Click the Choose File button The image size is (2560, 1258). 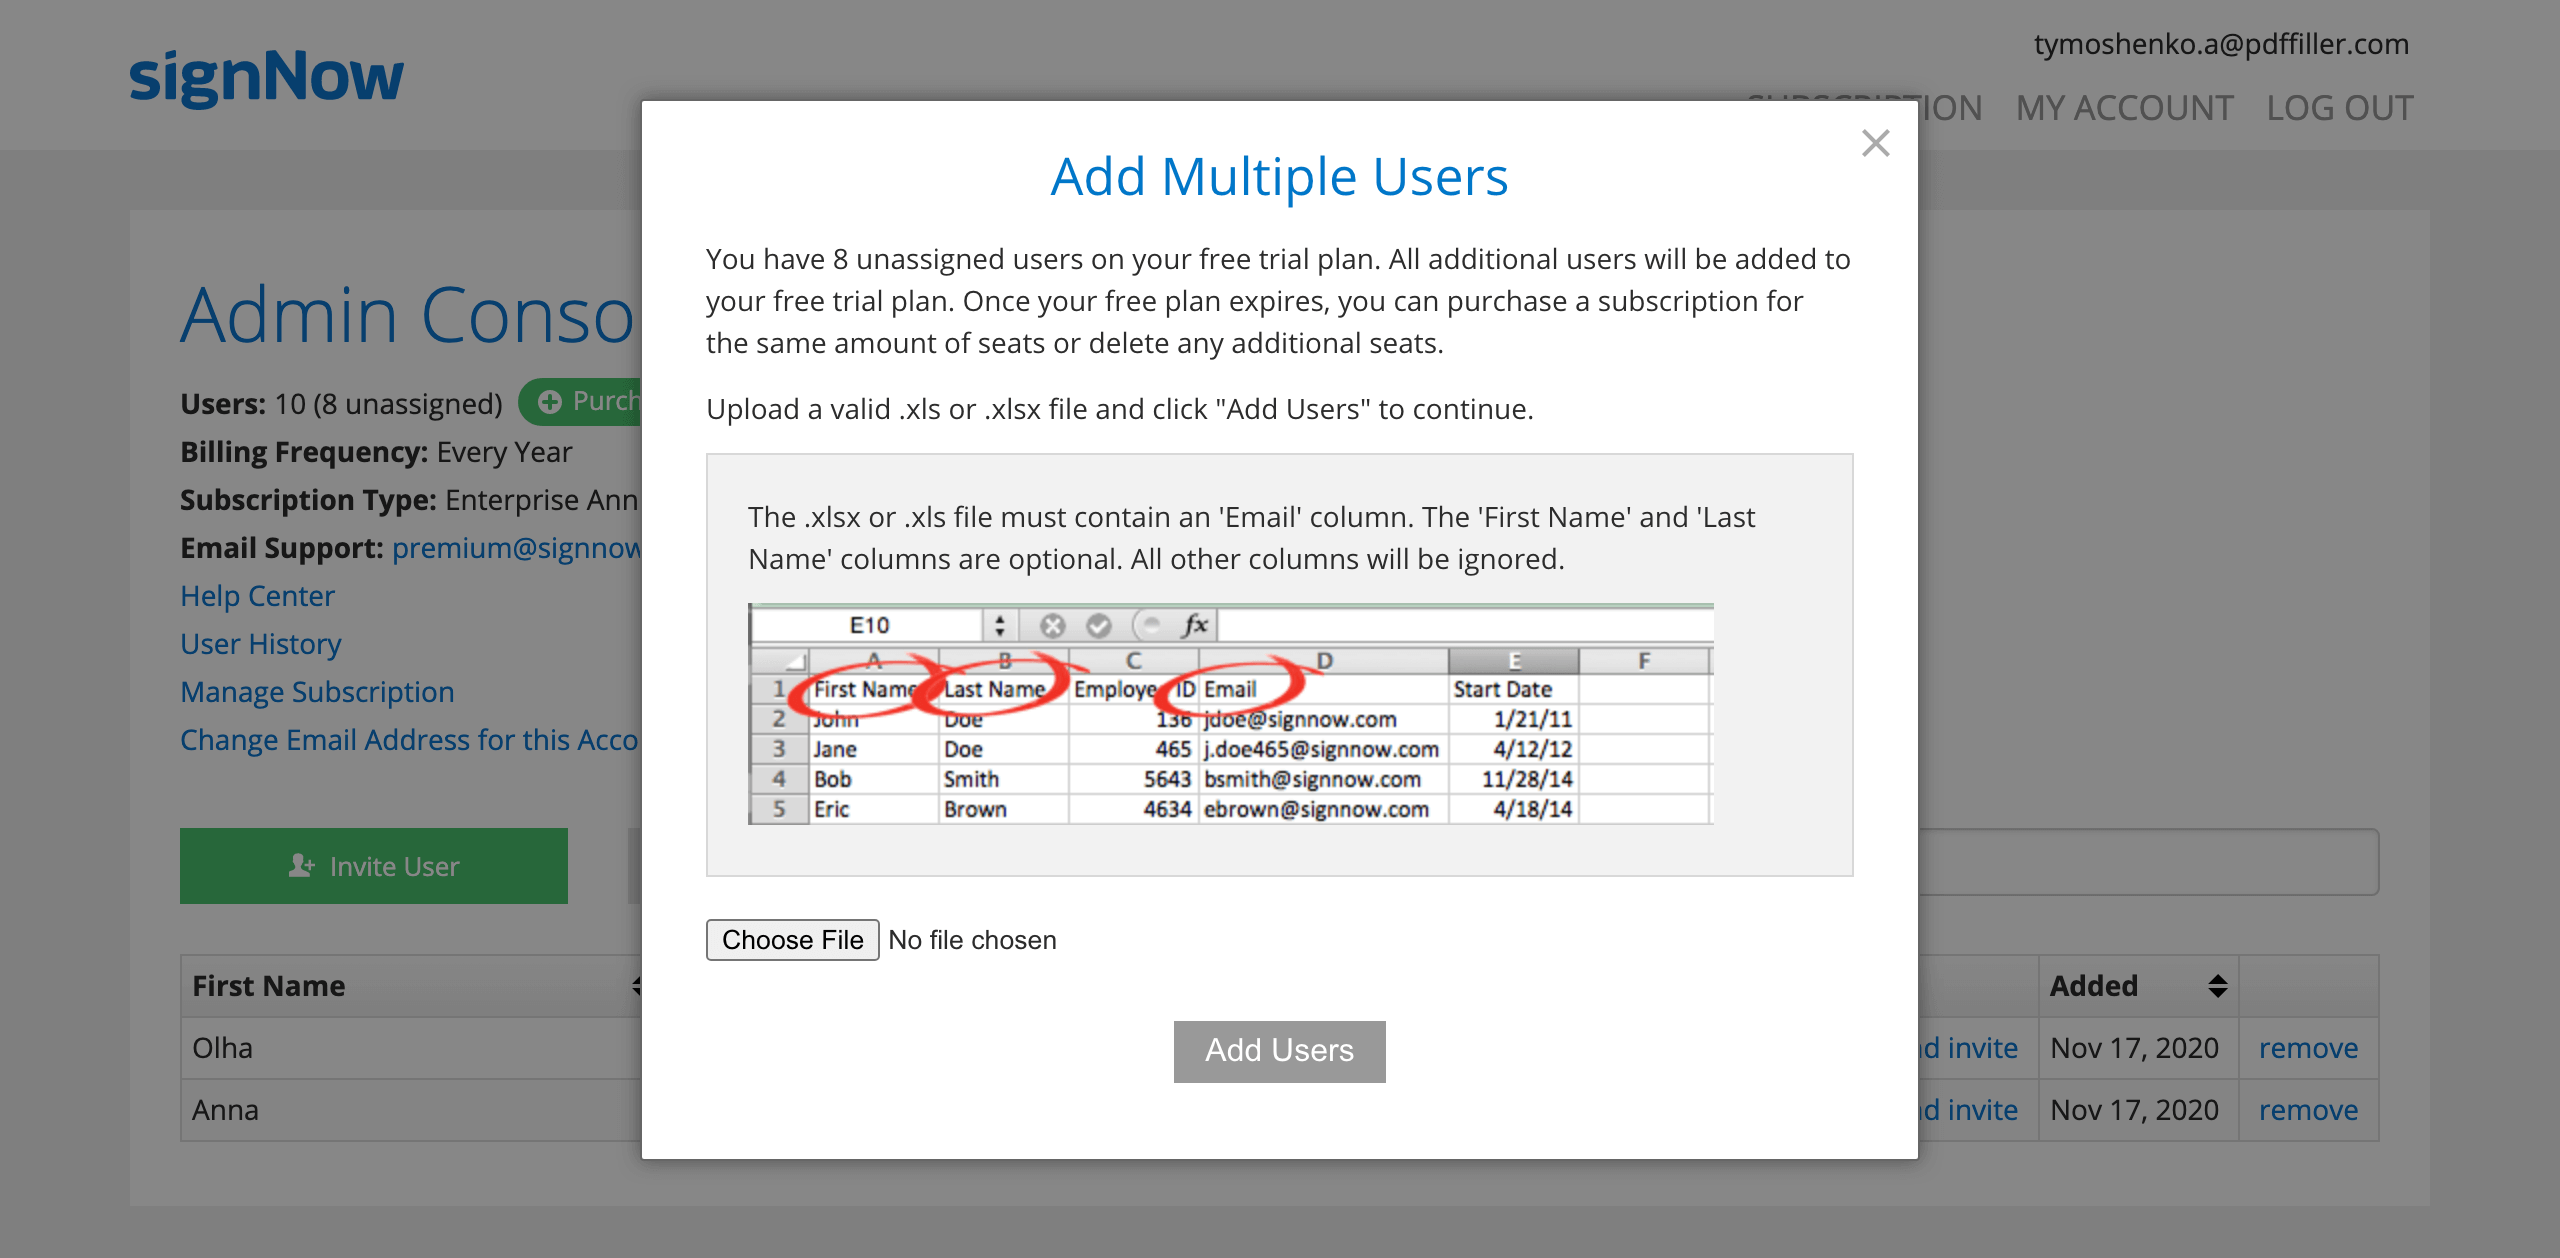coord(792,939)
